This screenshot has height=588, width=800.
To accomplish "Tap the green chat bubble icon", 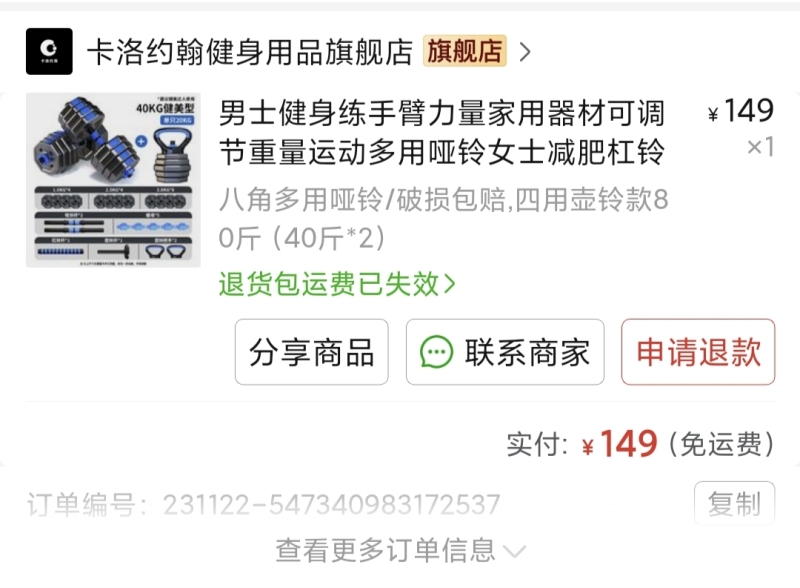I will tap(436, 352).
